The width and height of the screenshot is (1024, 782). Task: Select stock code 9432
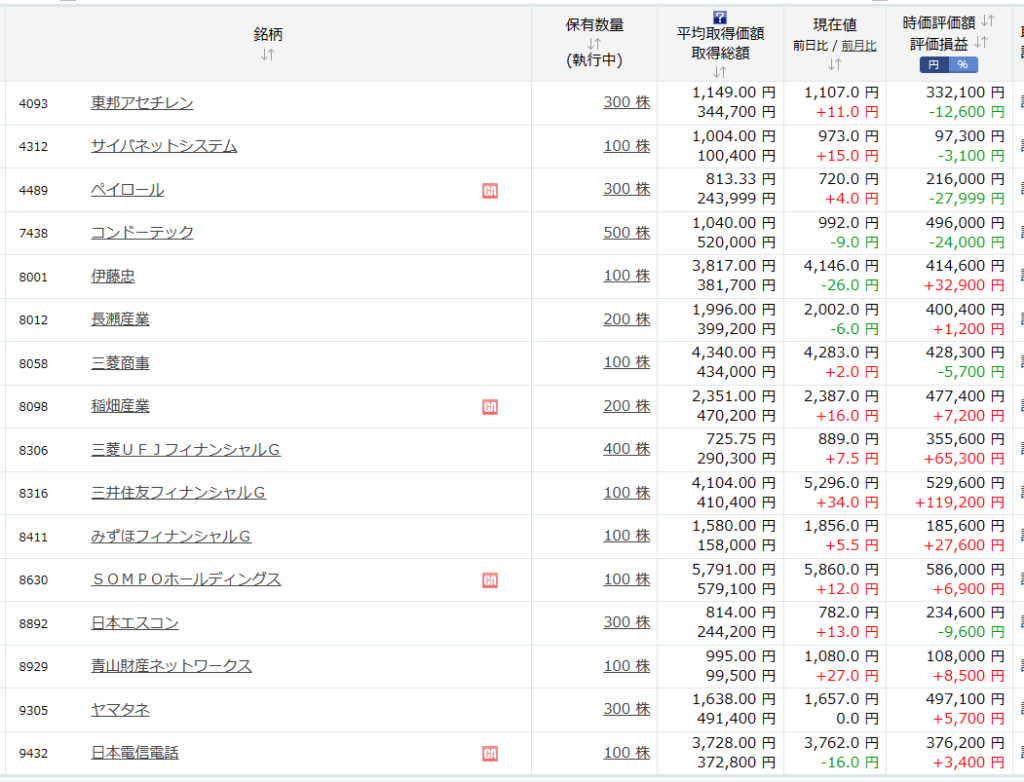point(33,753)
